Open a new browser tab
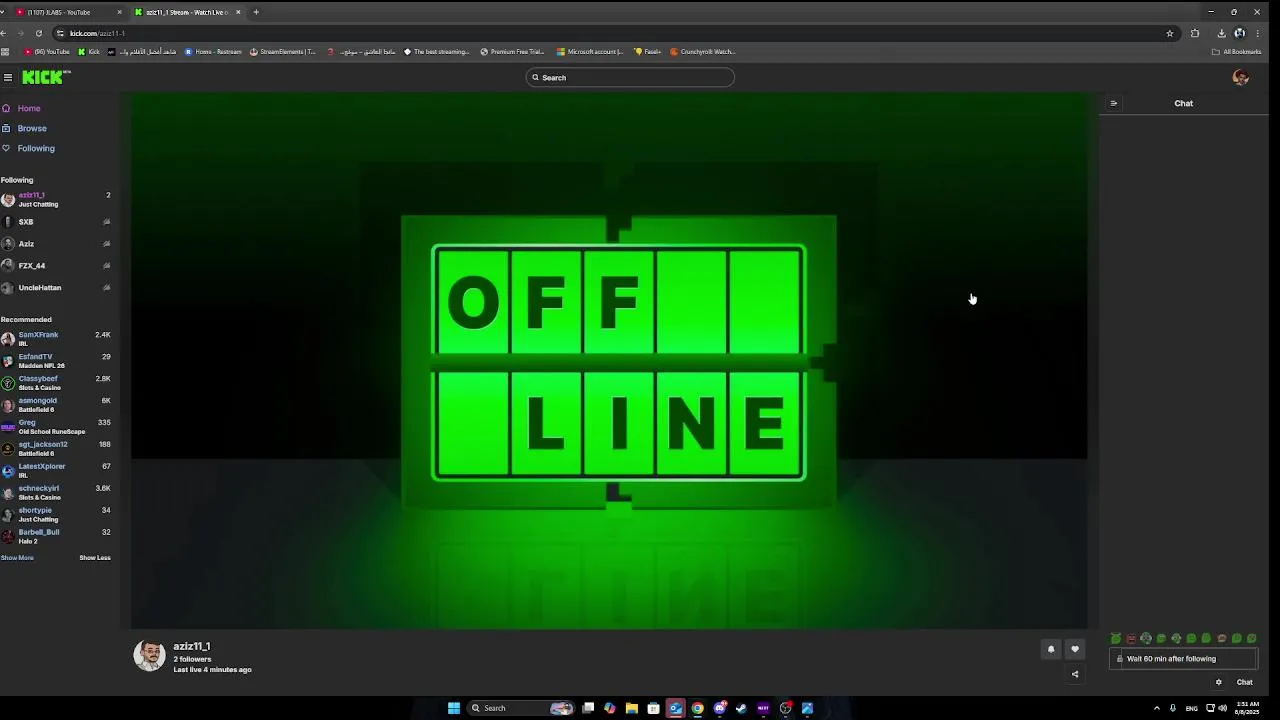This screenshot has height=720, width=1280. (x=256, y=12)
